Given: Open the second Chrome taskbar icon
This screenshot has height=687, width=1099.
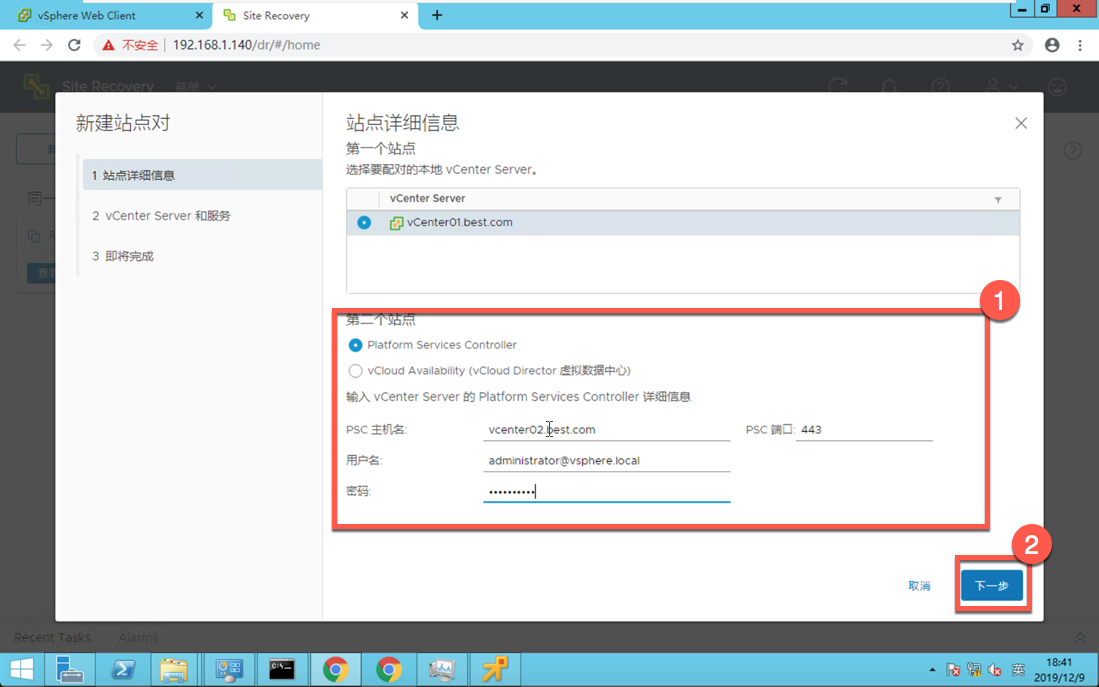Looking at the screenshot, I should (388, 669).
